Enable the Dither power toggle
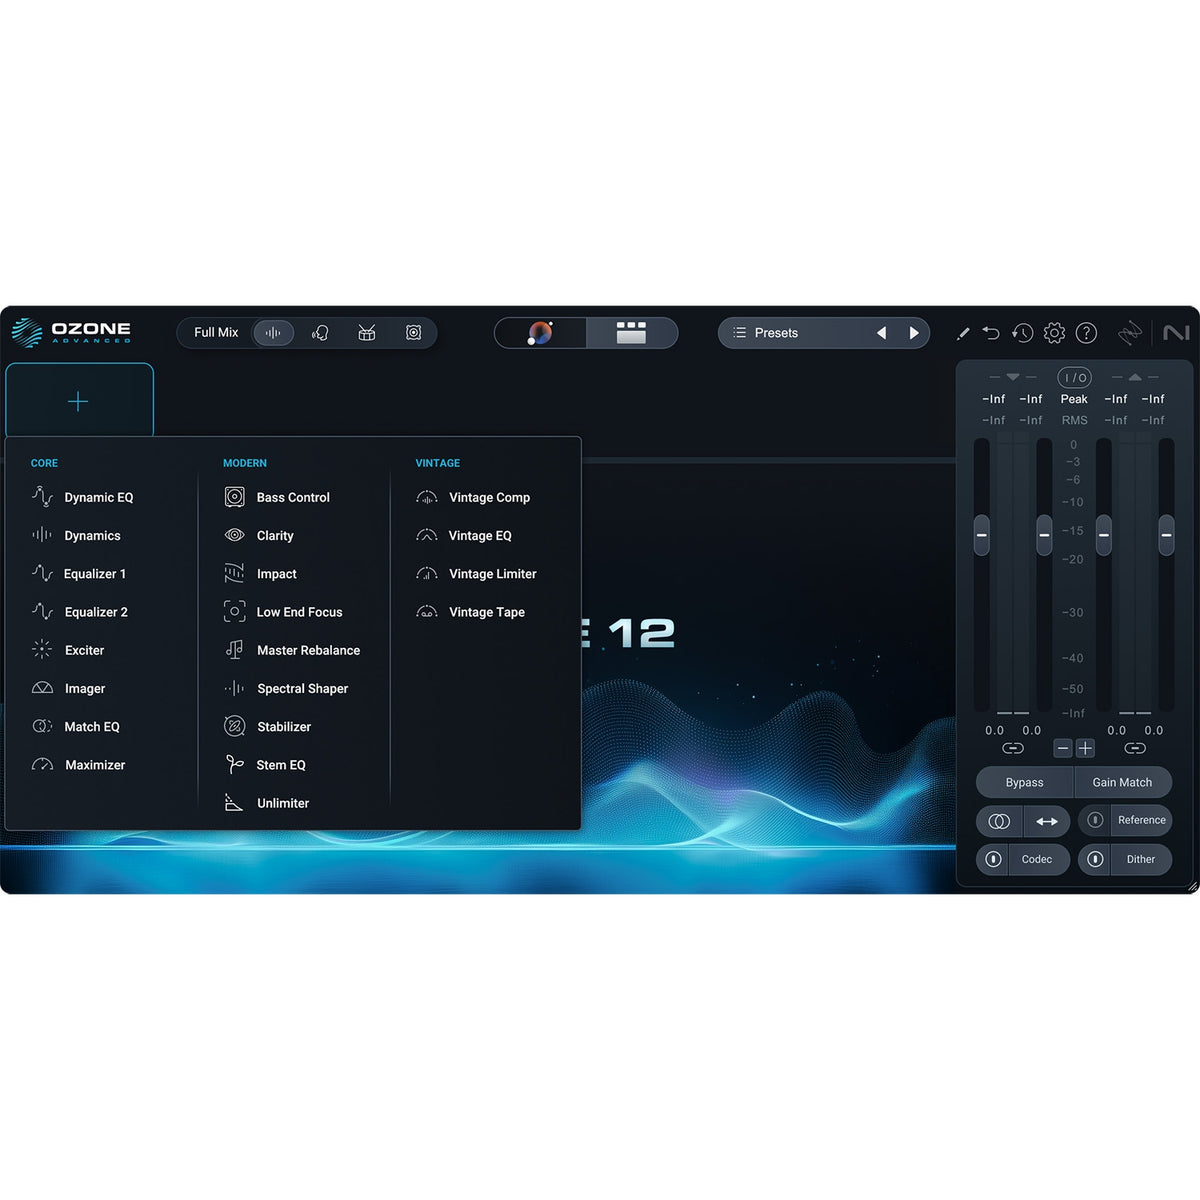Screen dimensions: 1200x1200 [x=1095, y=859]
